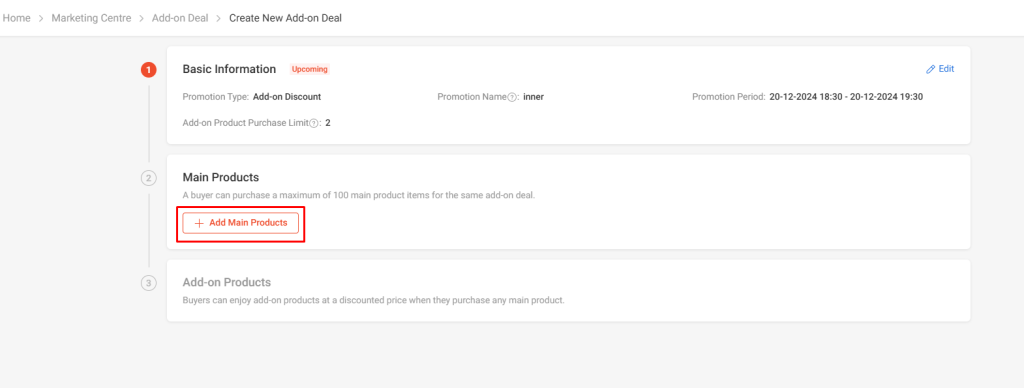Go to Home in the breadcrumb
1024x388 pixels.
16,18
